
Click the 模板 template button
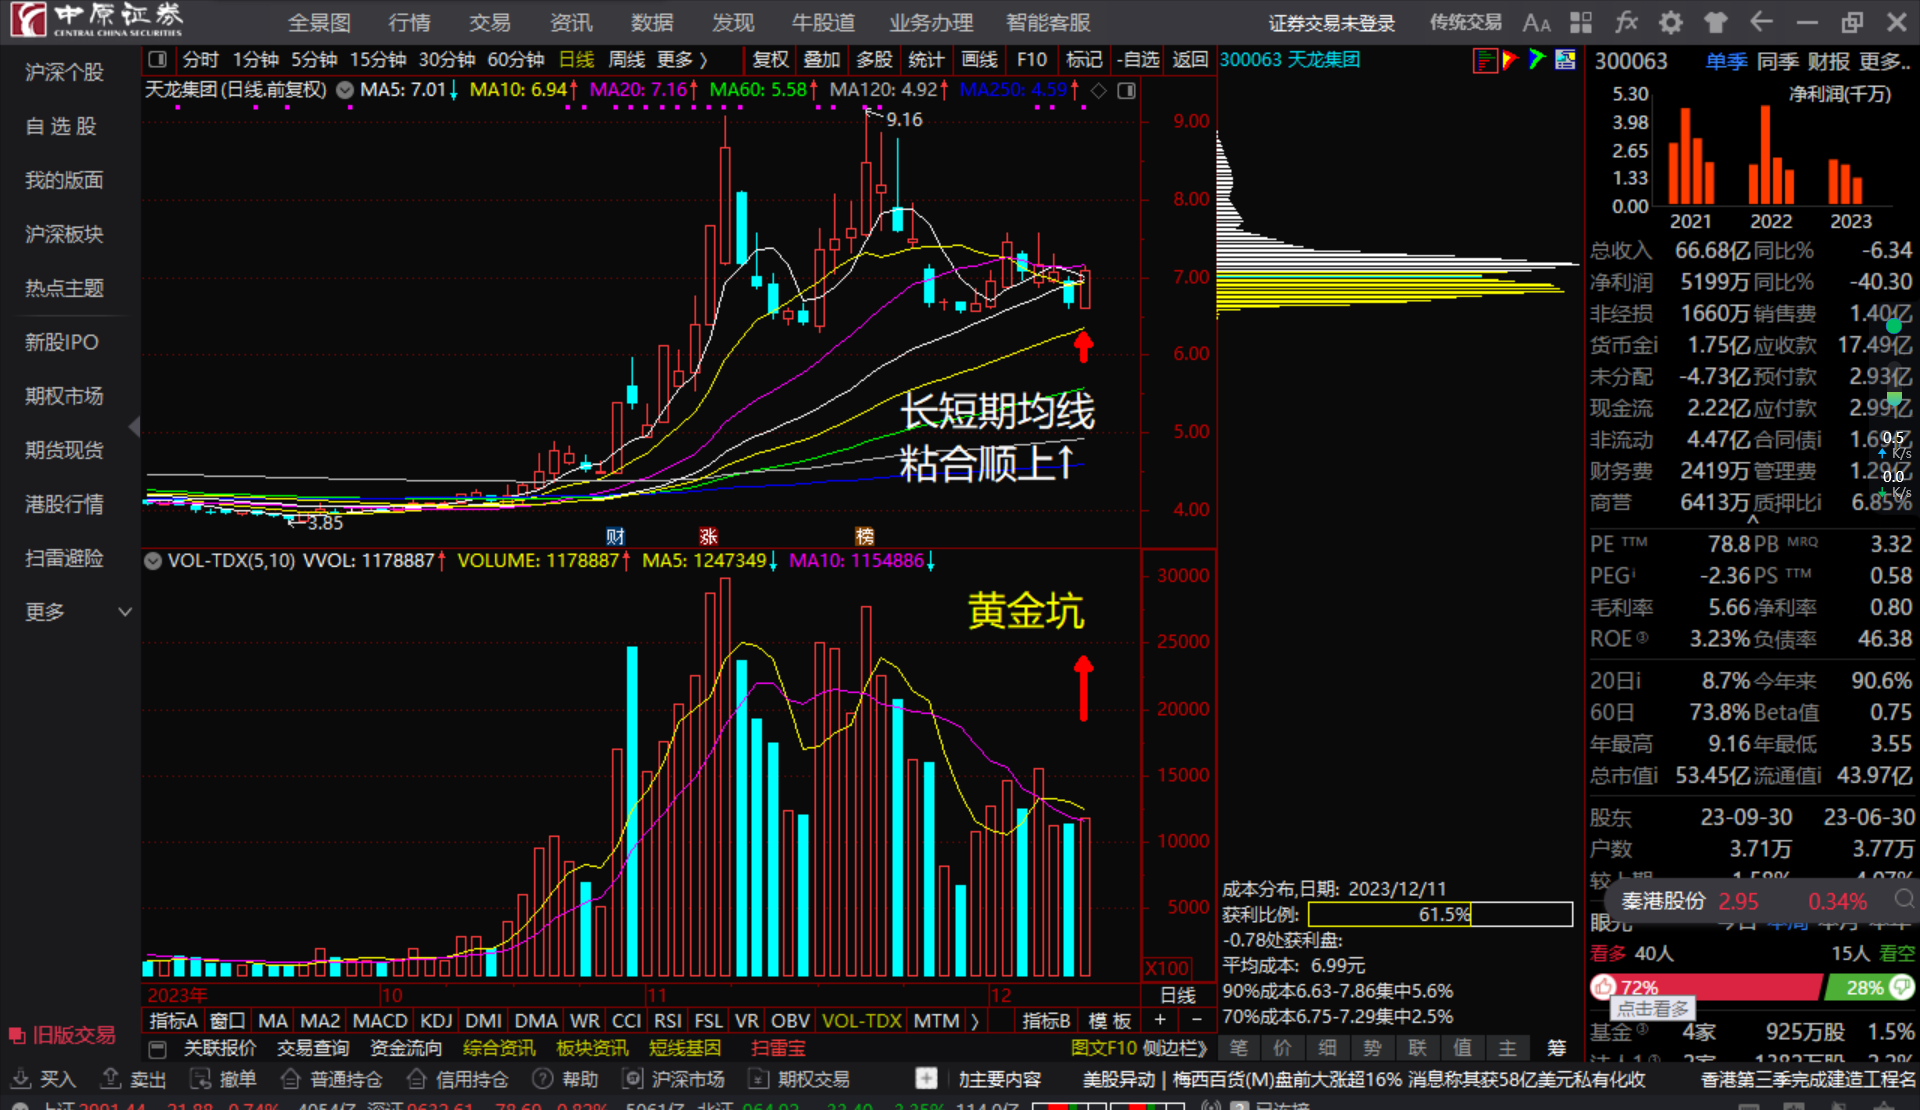(1110, 1021)
